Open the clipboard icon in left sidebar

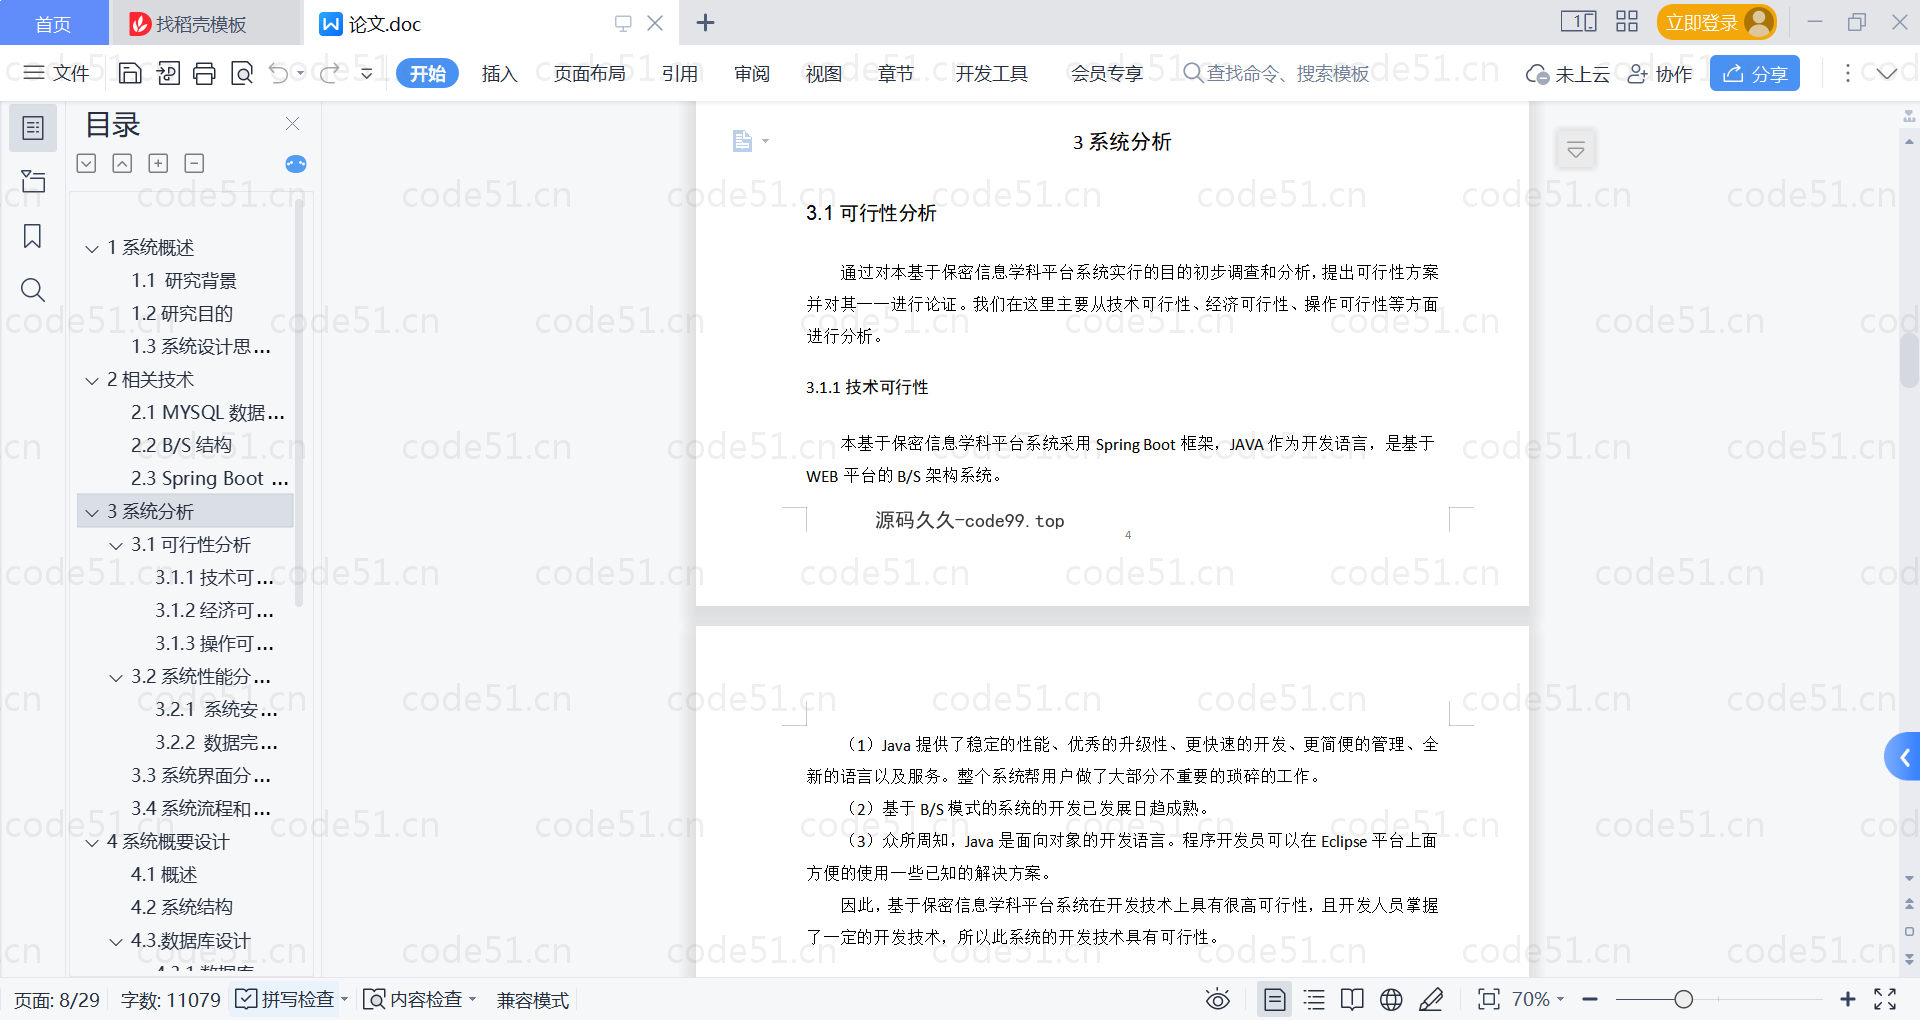pyautogui.click(x=33, y=181)
